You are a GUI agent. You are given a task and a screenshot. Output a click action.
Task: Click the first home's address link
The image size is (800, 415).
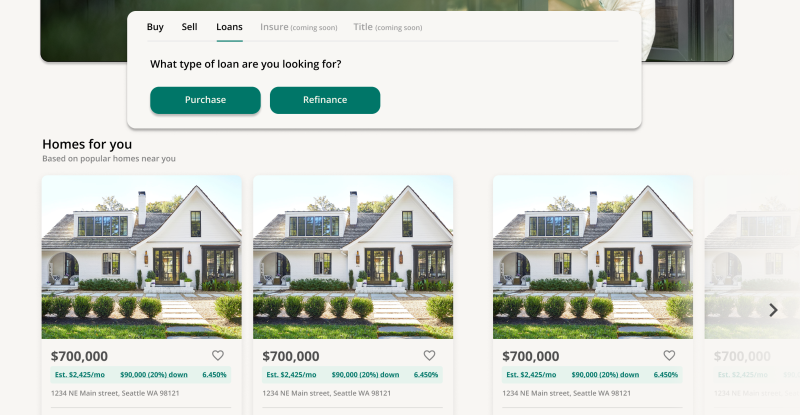pyautogui.click(x=115, y=394)
